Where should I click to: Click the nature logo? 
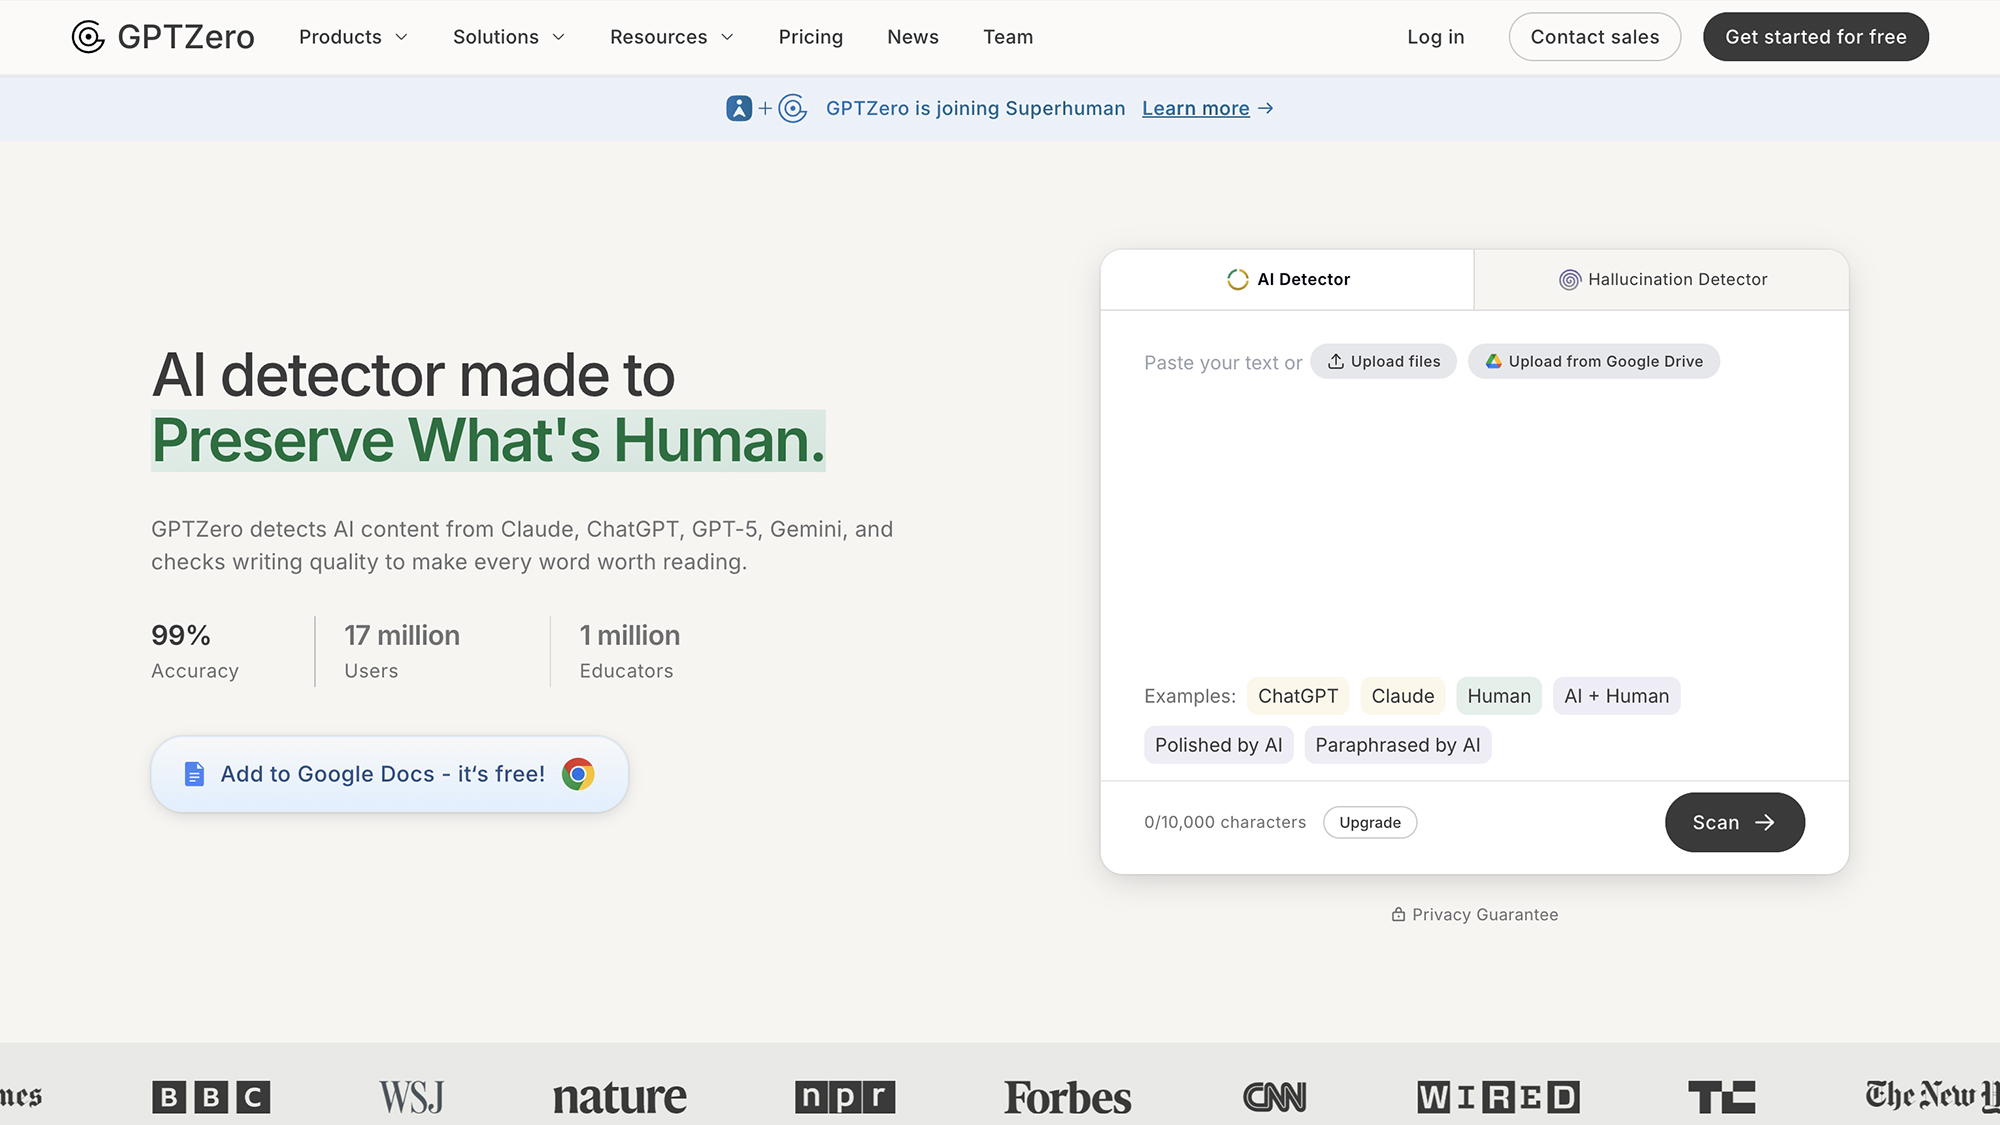pyautogui.click(x=620, y=1097)
